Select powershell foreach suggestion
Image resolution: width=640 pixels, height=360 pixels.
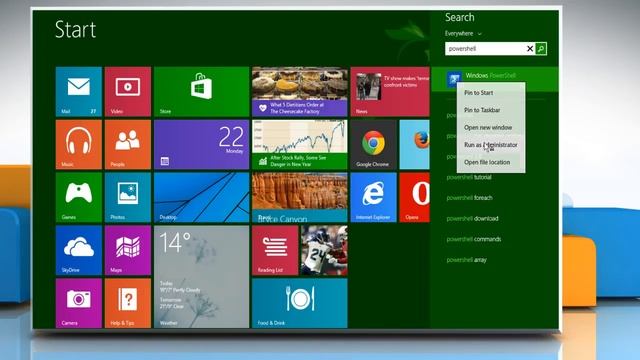pos(469,198)
